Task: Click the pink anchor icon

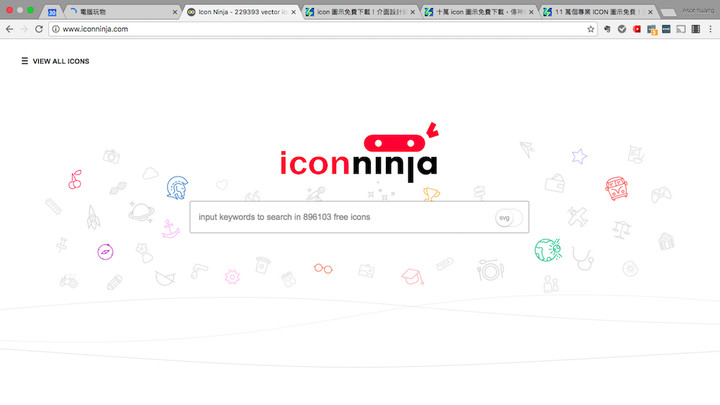Action: pos(170,229)
